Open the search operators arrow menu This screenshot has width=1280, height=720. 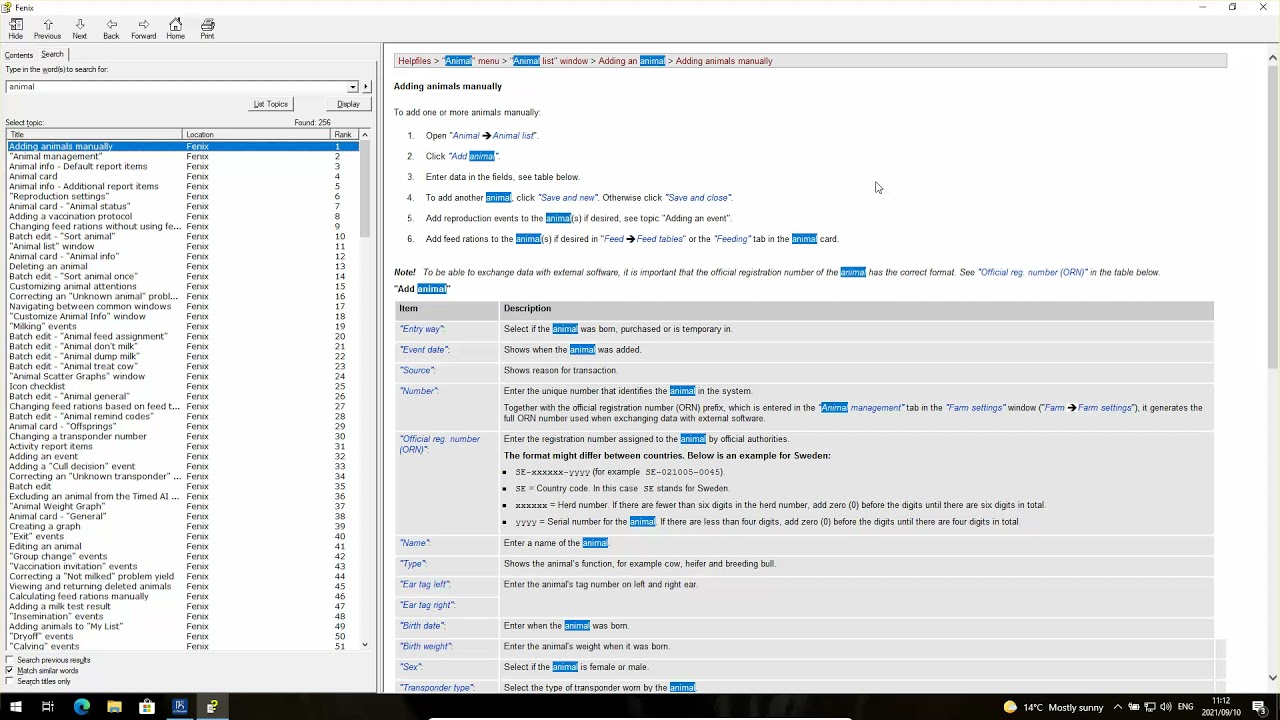point(366,87)
